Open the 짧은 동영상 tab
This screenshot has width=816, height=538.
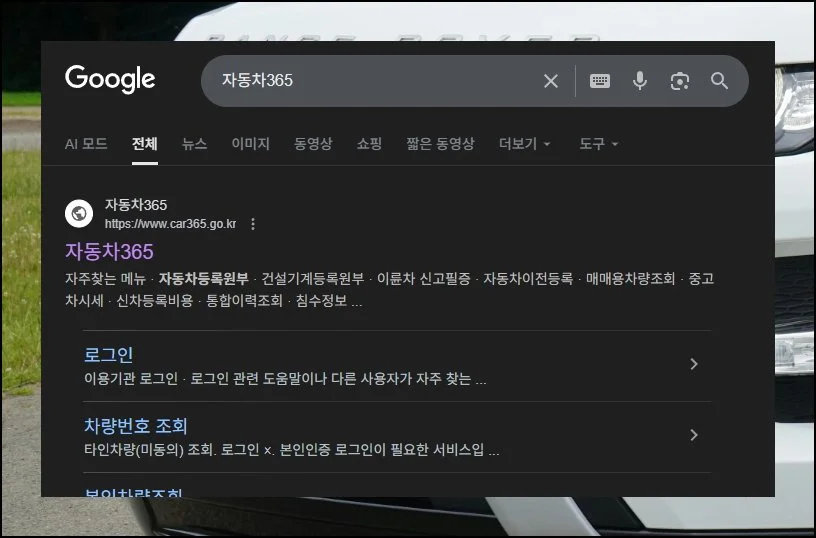tap(440, 144)
